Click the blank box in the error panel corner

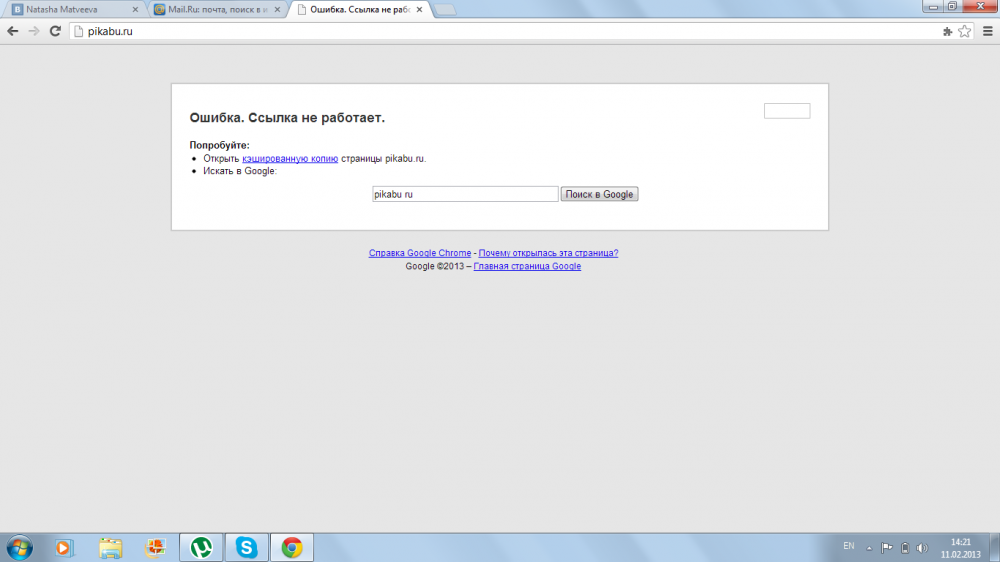(x=787, y=111)
